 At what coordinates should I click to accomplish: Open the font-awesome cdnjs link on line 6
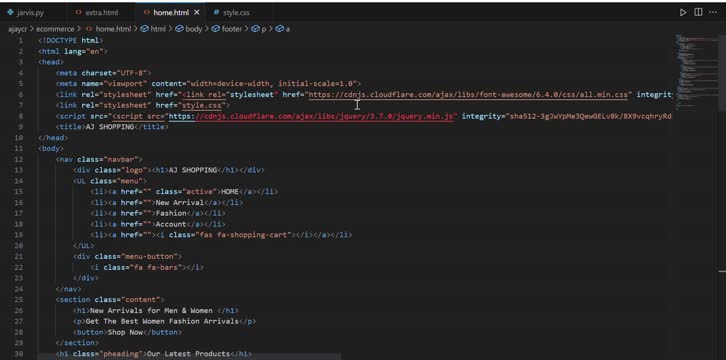pos(469,94)
